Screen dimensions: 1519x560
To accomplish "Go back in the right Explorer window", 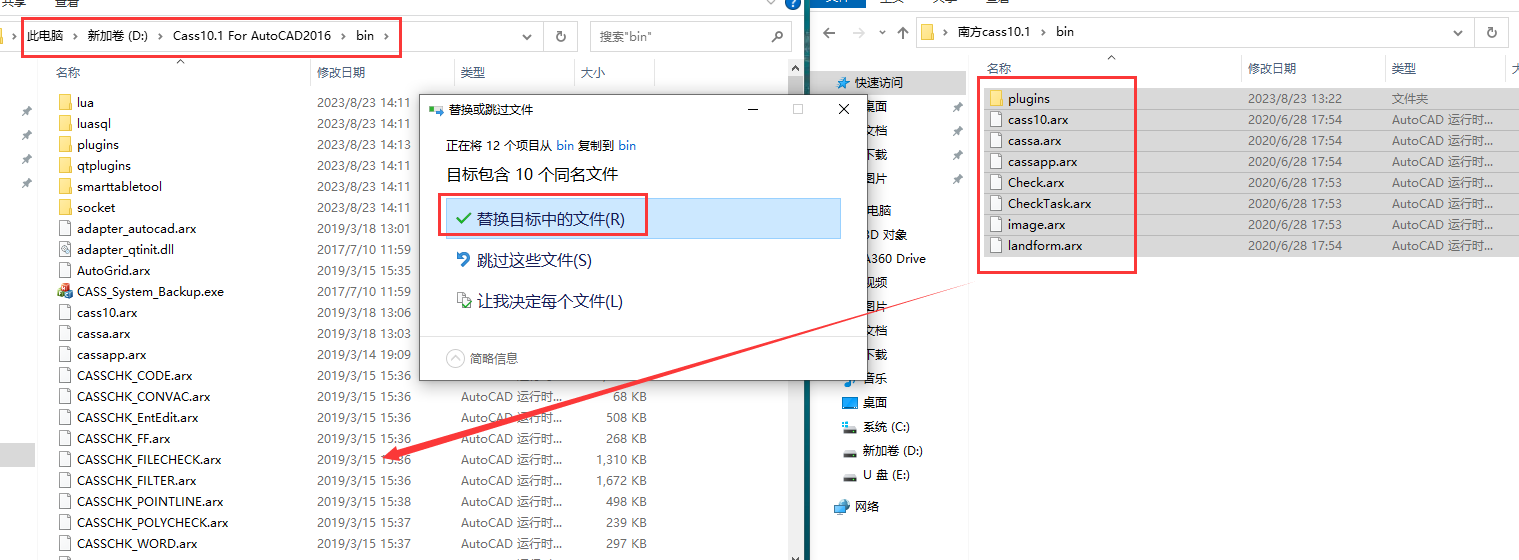I will tap(828, 33).
